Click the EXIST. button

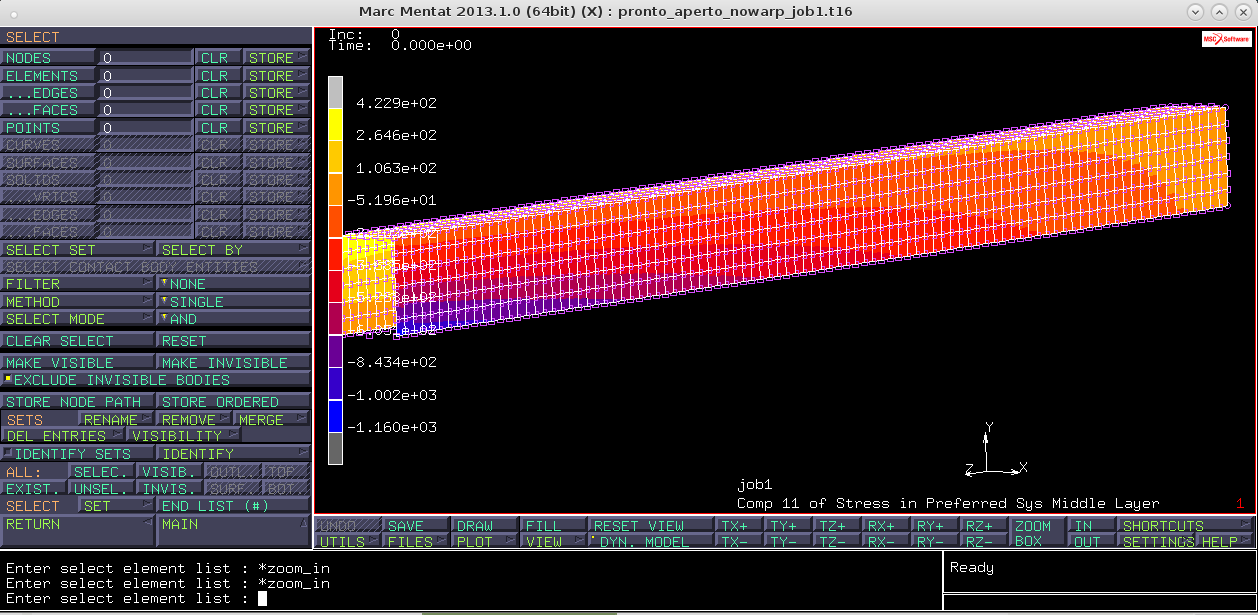point(34,489)
